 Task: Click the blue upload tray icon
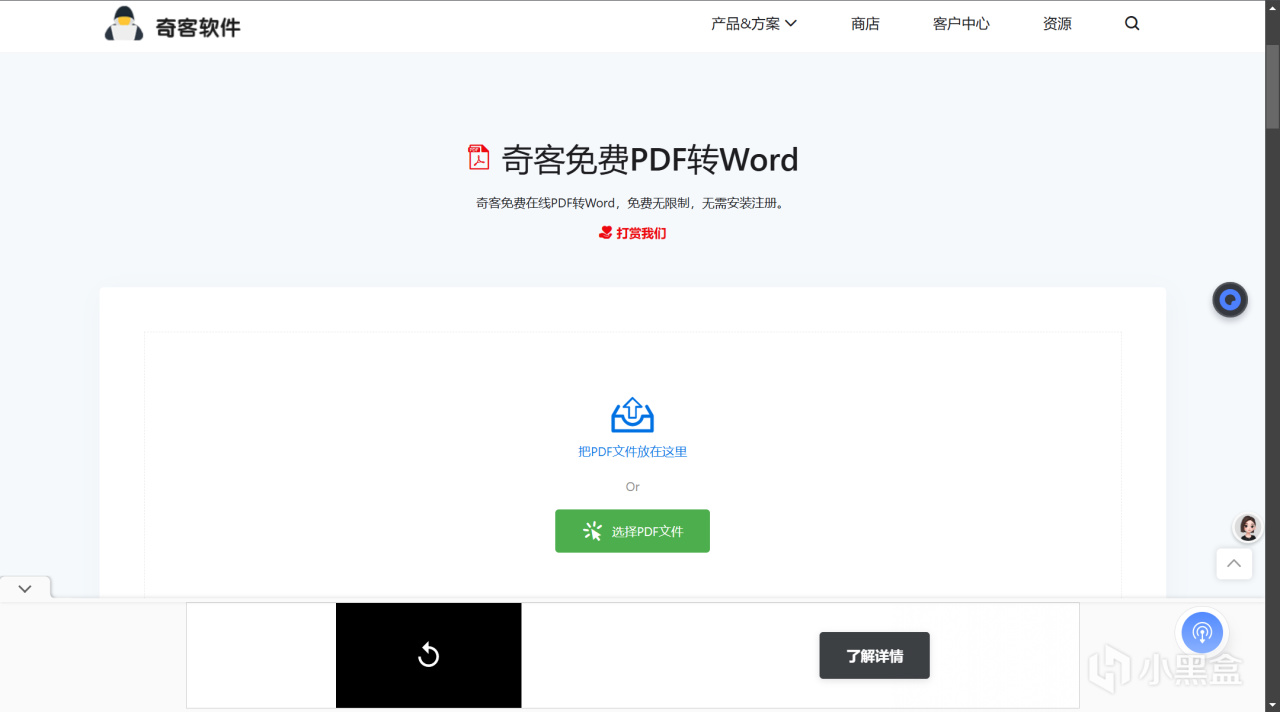tap(632, 415)
